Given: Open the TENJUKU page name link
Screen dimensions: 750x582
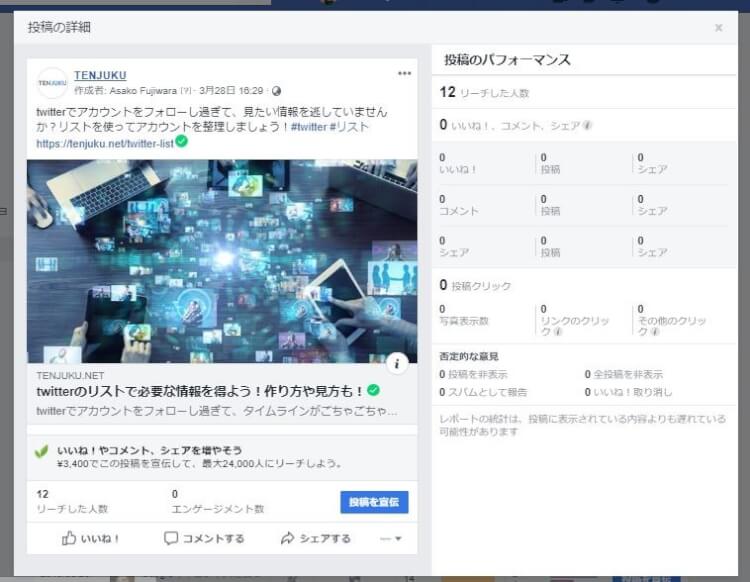Looking at the screenshot, I should pyautogui.click(x=100, y=75).
